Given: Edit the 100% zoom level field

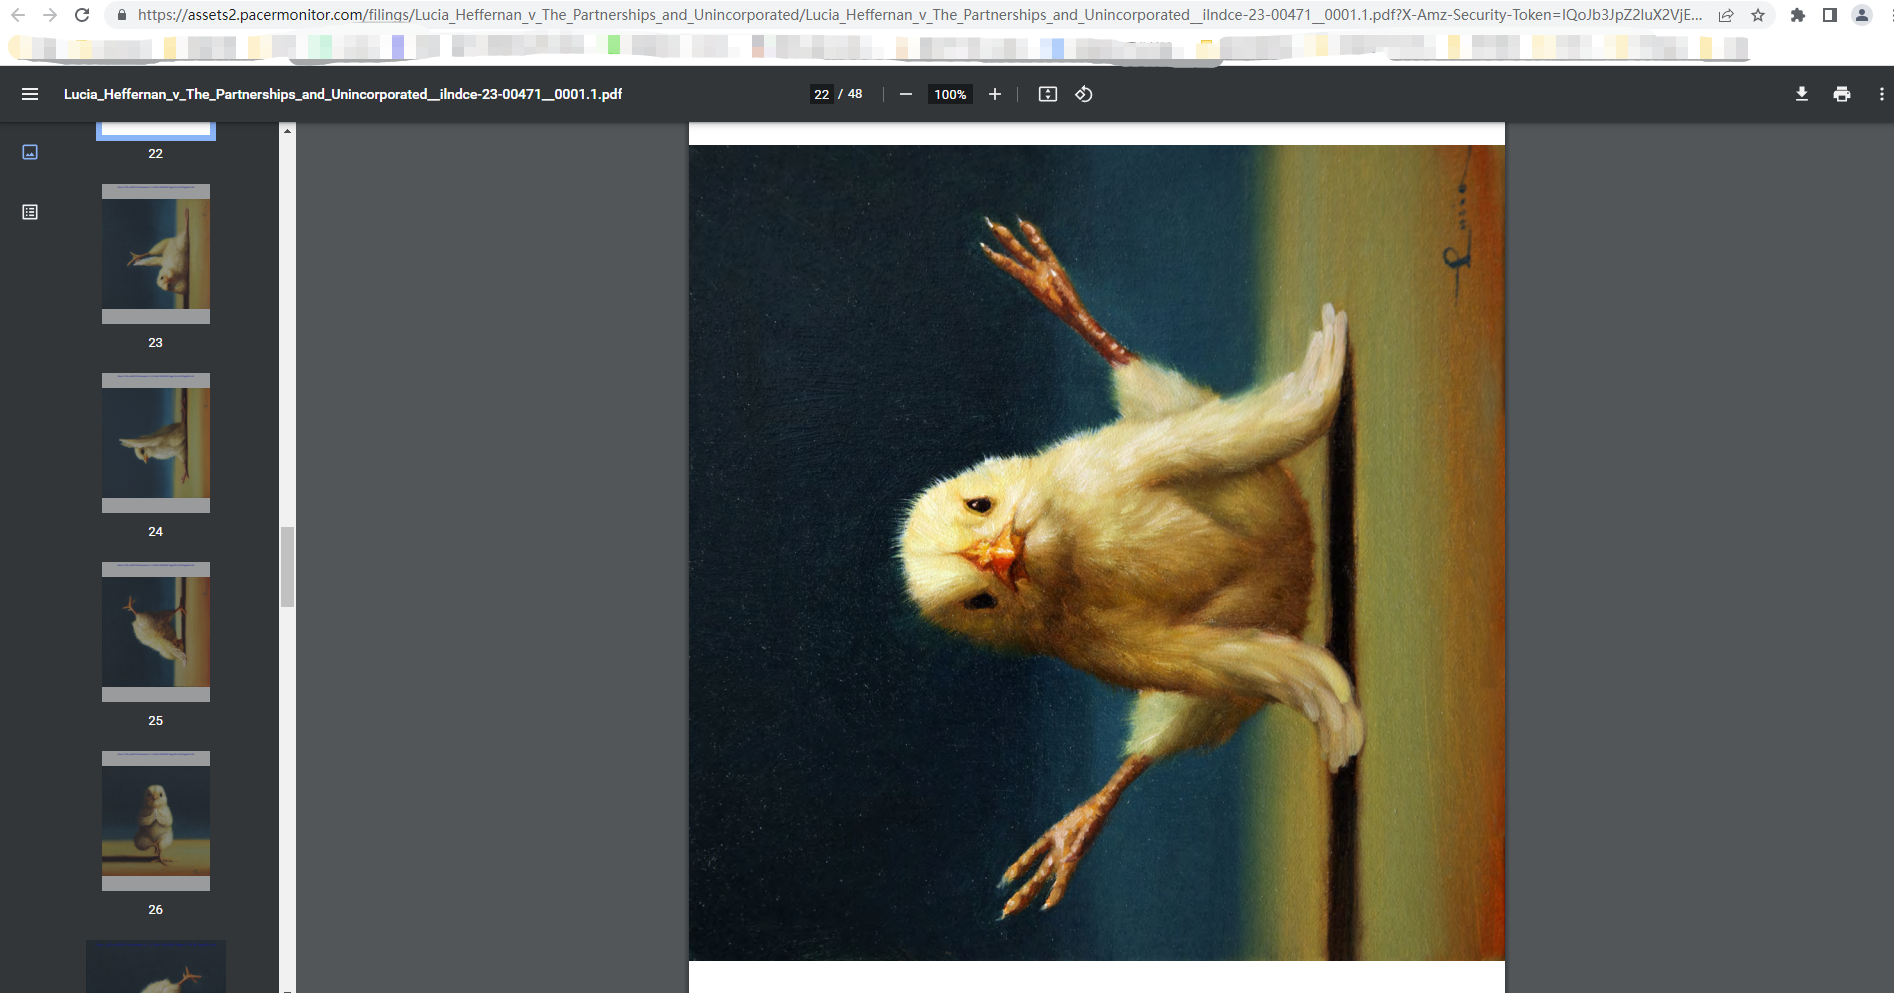Looking at the screenshot, I should point(949,94).
